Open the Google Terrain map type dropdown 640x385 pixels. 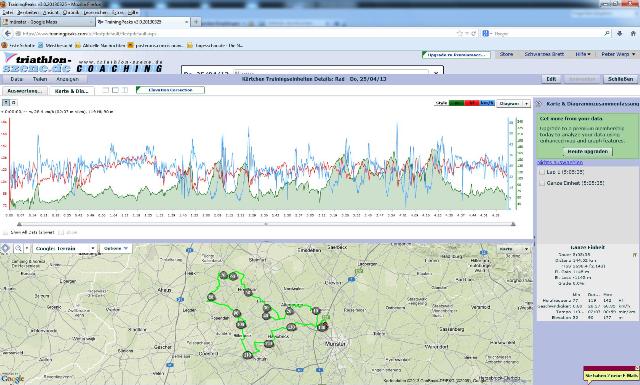click(64, 248)
